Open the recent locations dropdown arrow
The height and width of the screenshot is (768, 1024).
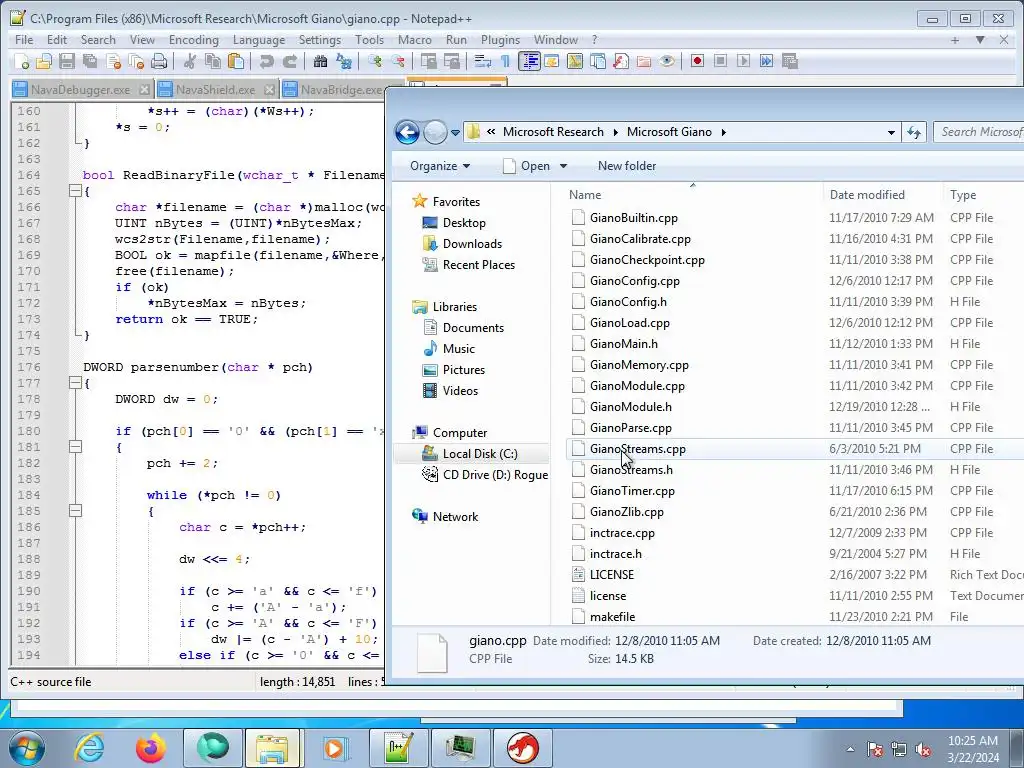click(455, 133)
